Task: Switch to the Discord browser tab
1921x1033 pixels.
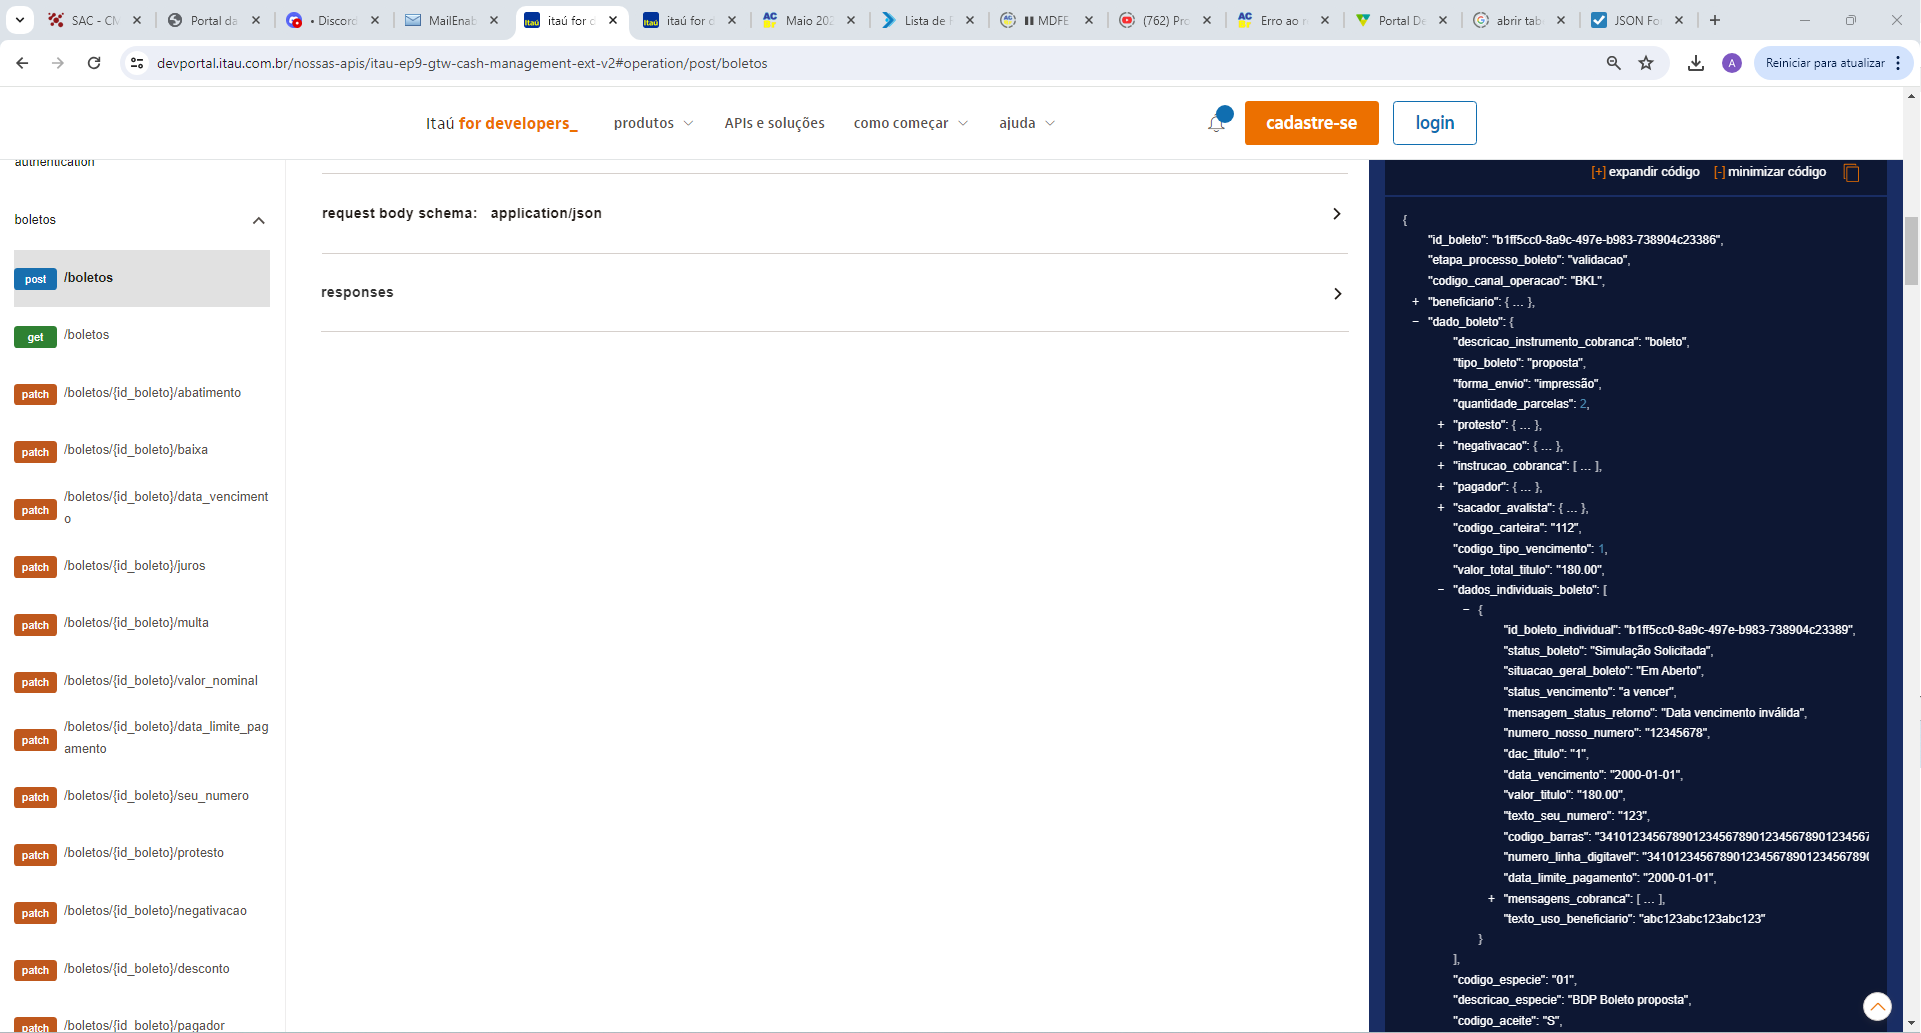Action: click(x=333, y=20)
